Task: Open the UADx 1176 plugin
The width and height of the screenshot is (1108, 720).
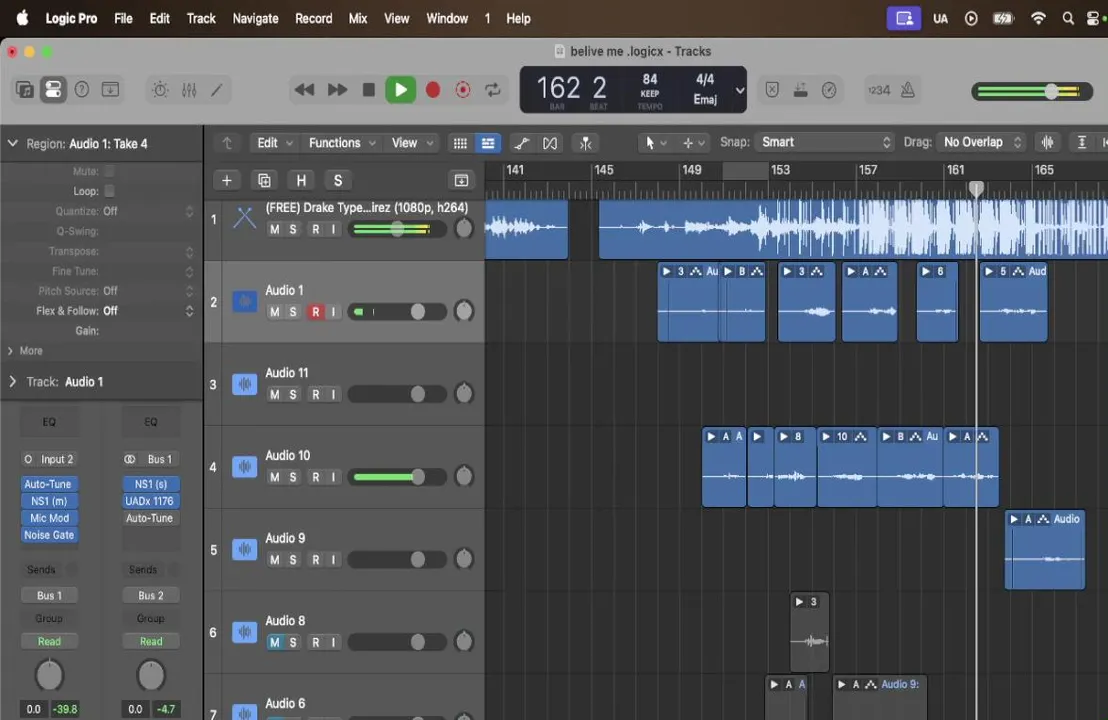Action: coord(150,501)
